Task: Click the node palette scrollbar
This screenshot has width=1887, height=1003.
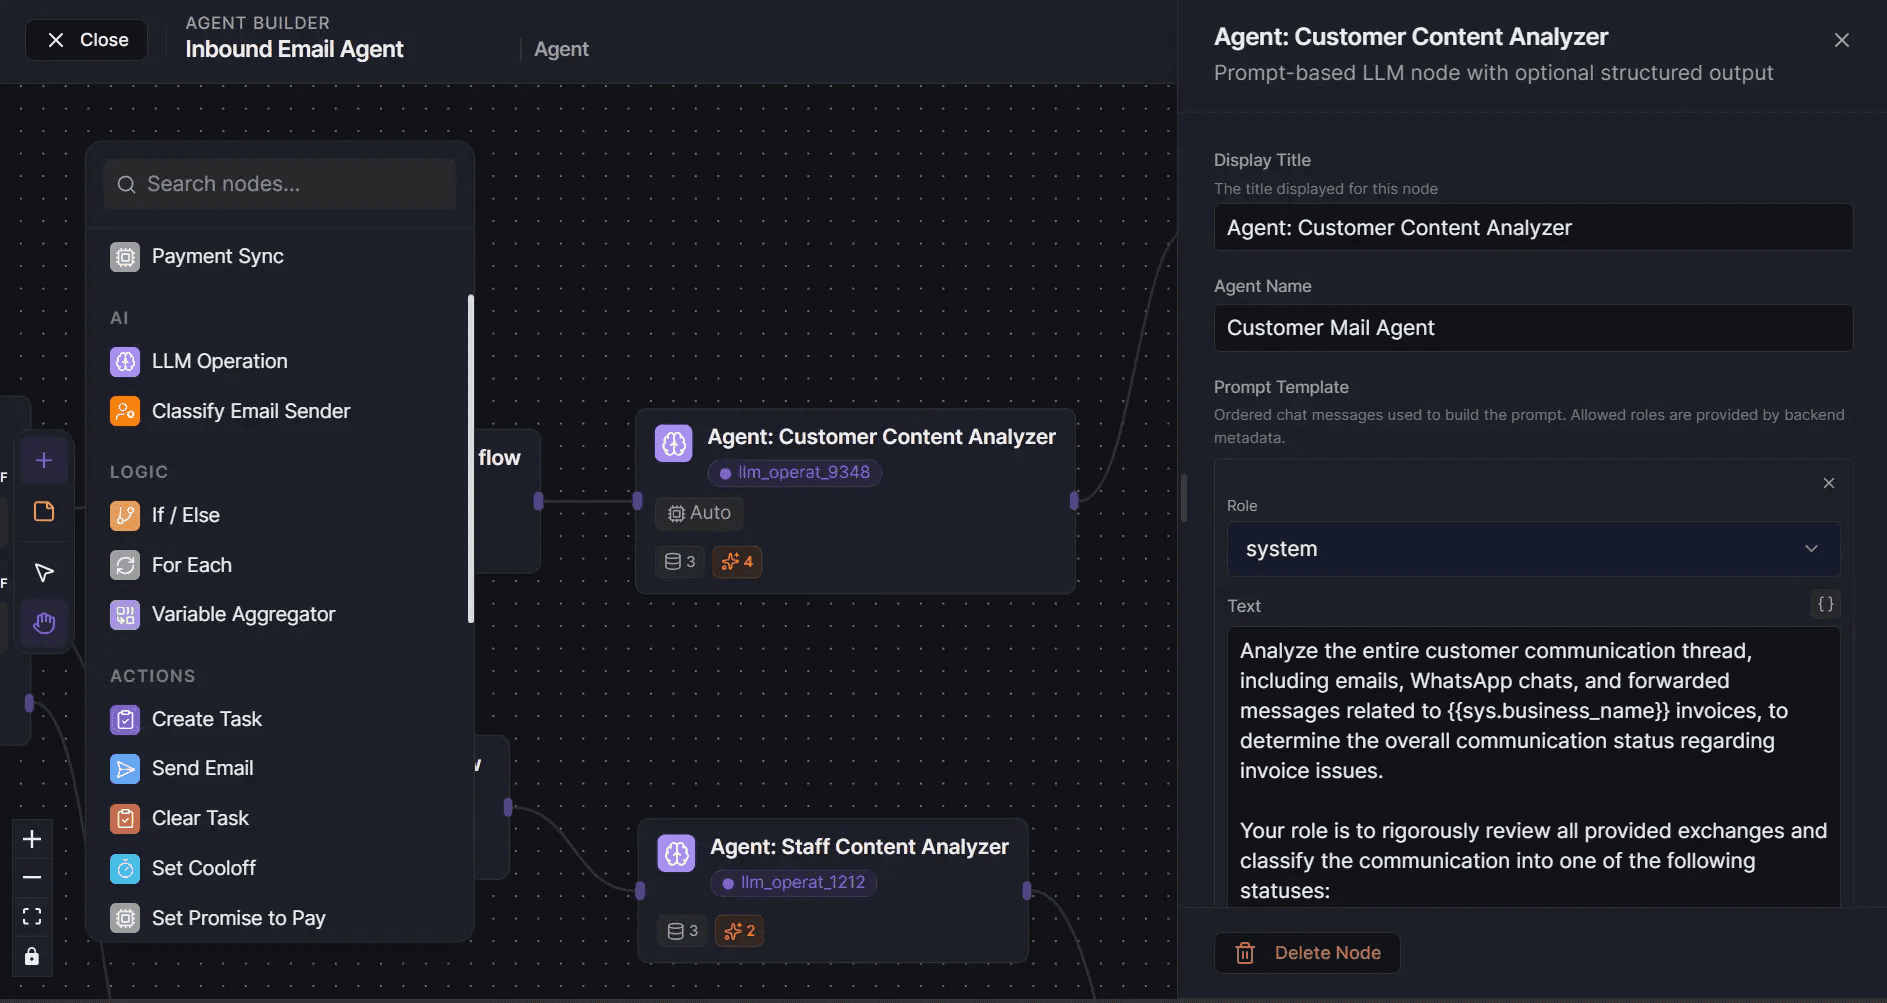Action: [470, 458]
